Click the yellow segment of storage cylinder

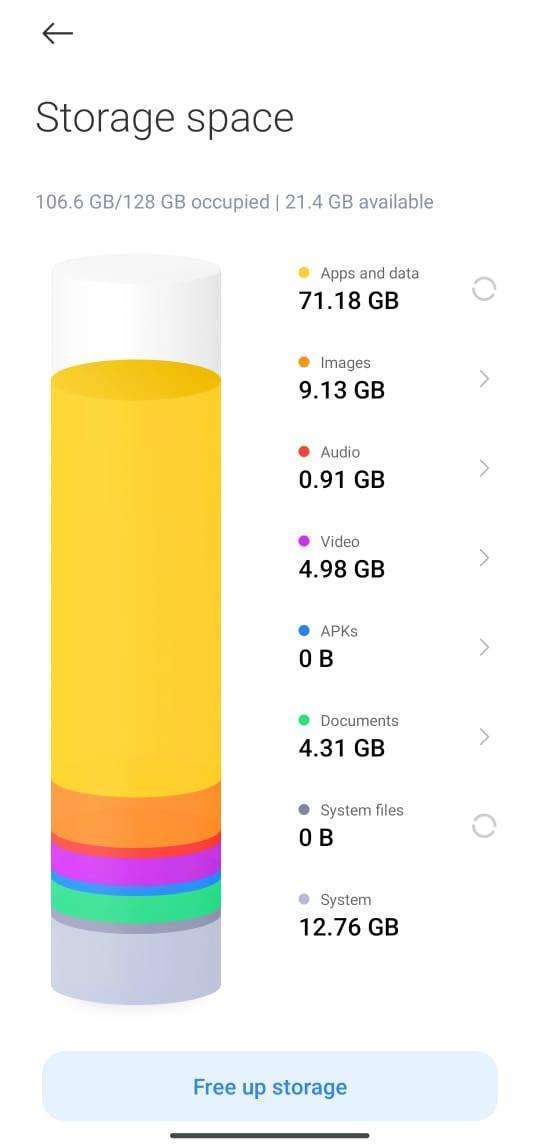click(x=136, y=578)
